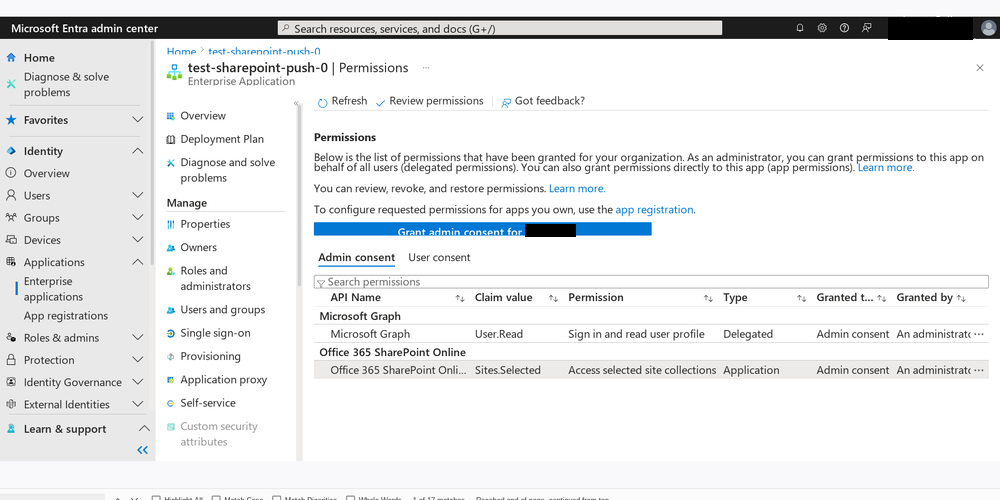Expand the Users section
This screenshot has height=500, width=1000.
click(x=137, y=195)
